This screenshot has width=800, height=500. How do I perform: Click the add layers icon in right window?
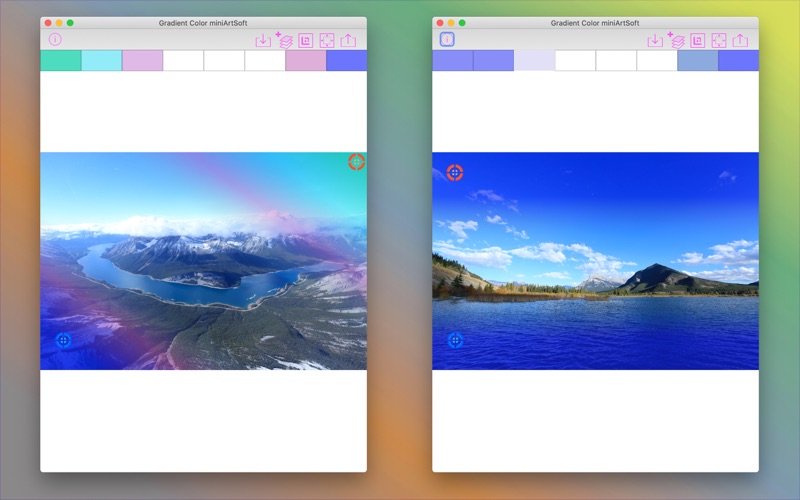pos(676,40)
